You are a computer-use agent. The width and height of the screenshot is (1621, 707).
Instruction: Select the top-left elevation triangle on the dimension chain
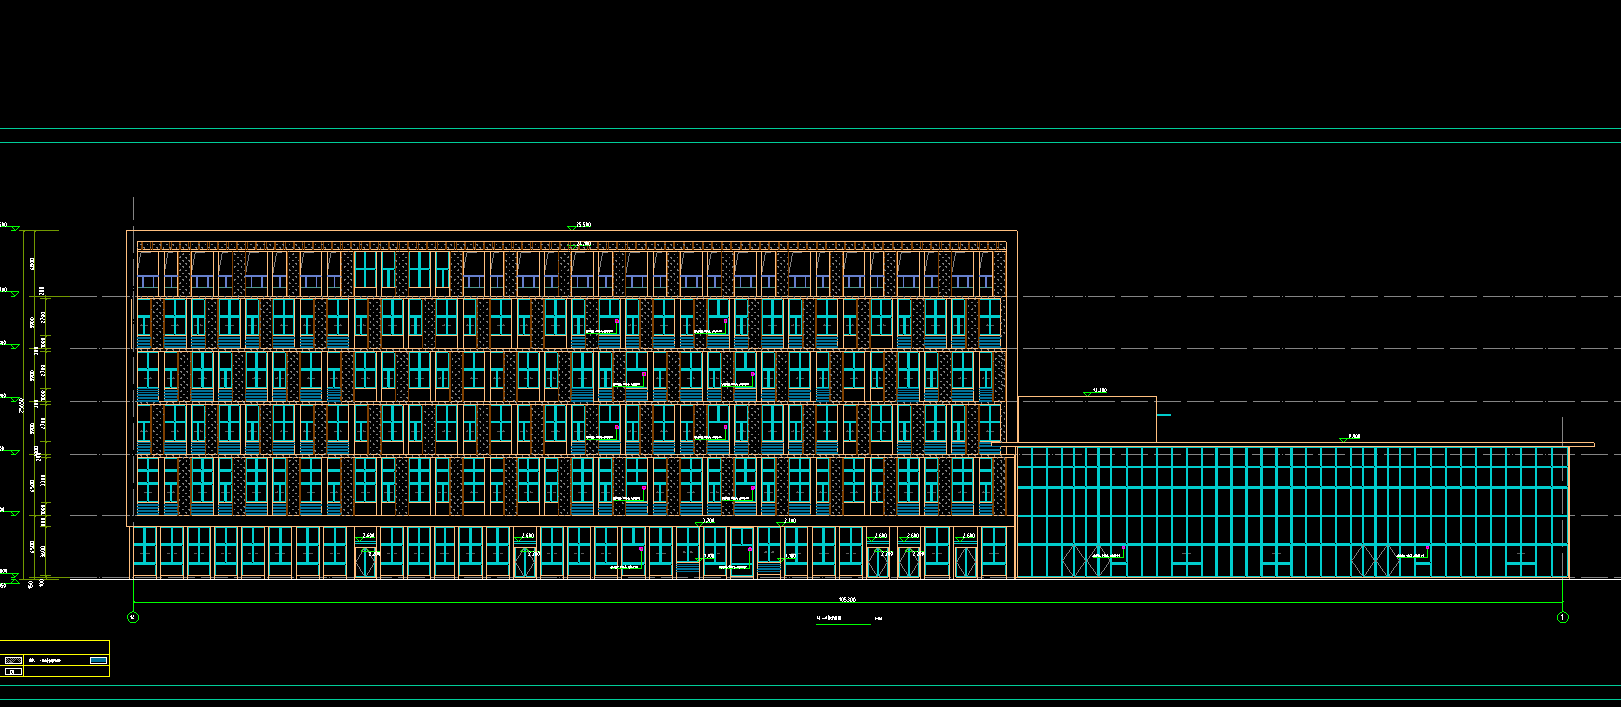15,229
